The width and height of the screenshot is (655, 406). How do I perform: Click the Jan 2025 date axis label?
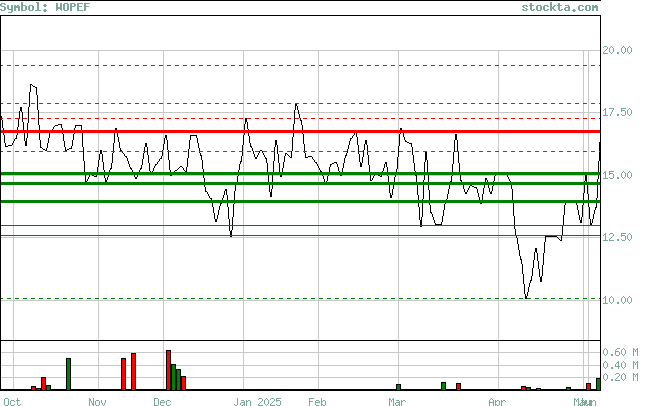[257, 402]
